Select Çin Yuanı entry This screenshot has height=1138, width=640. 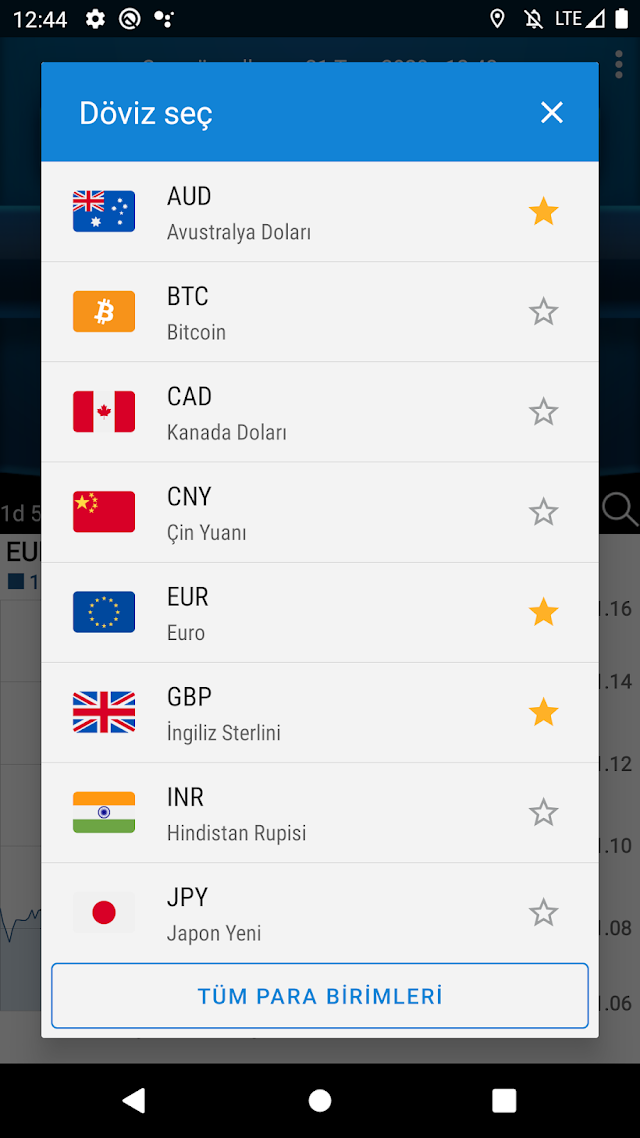tap(320, 512)
